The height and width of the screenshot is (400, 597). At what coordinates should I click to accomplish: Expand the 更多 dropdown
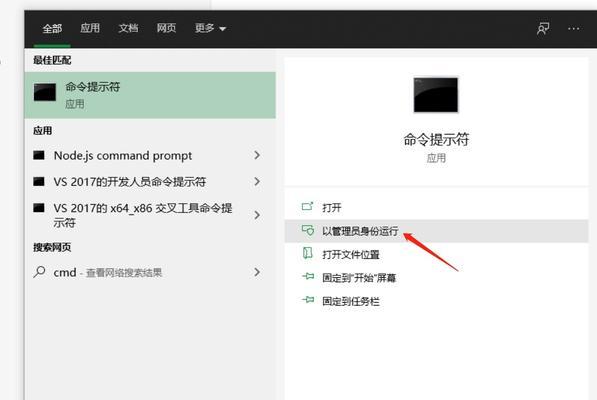coord(210,28)
